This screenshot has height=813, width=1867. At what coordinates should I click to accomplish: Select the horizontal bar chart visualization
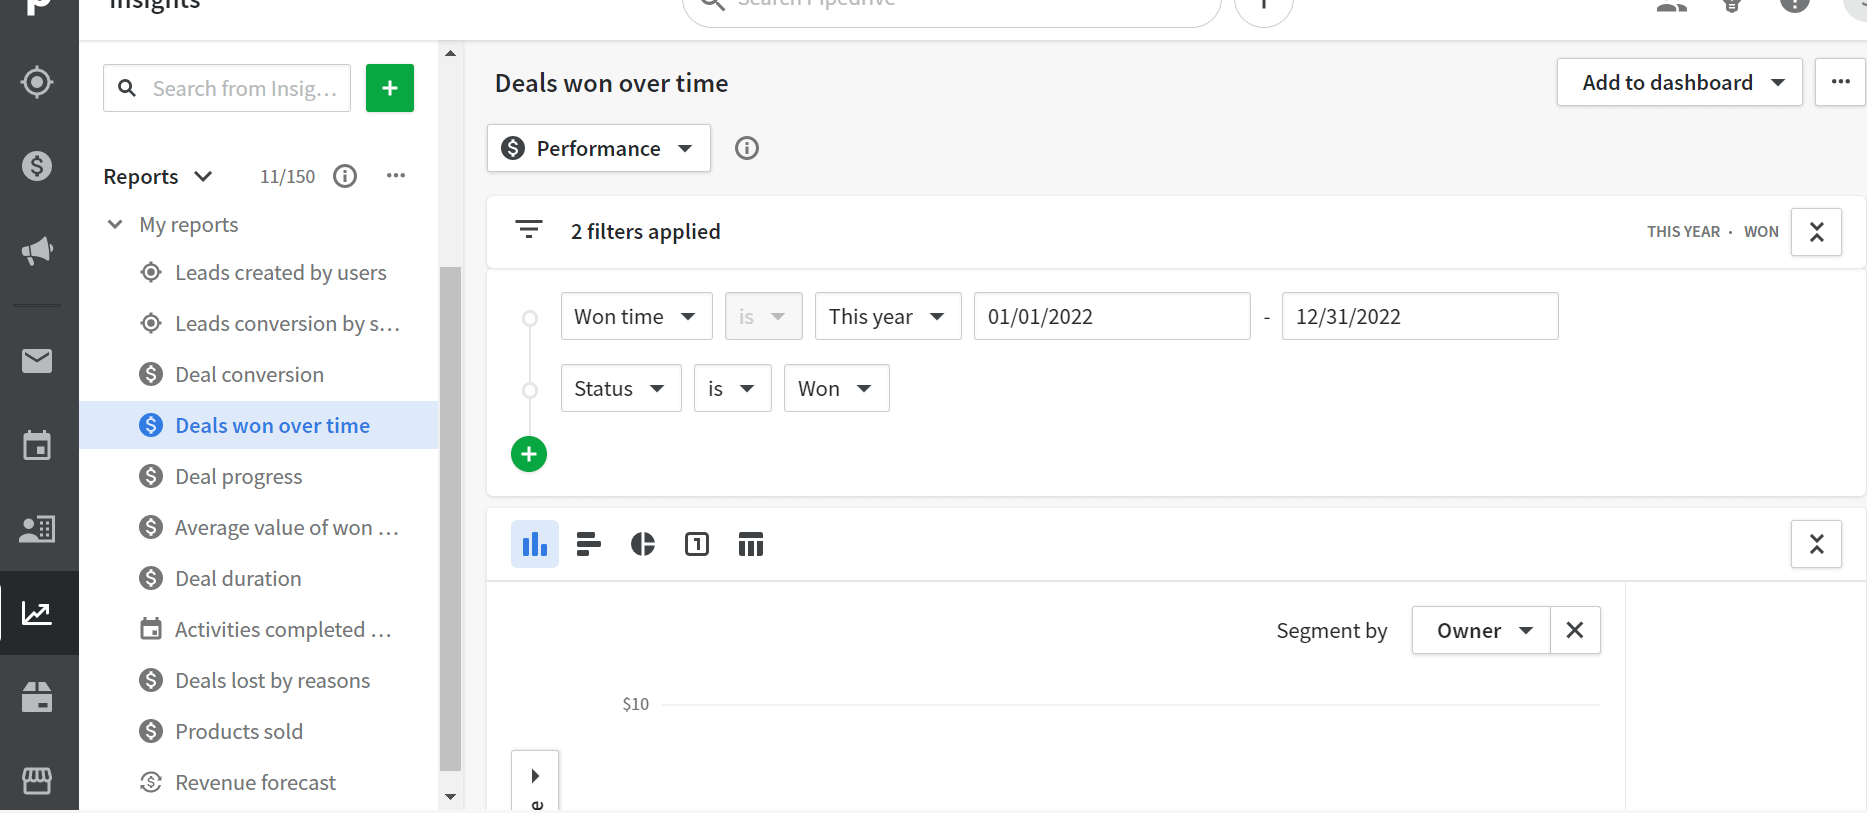[x=588, y=544]
